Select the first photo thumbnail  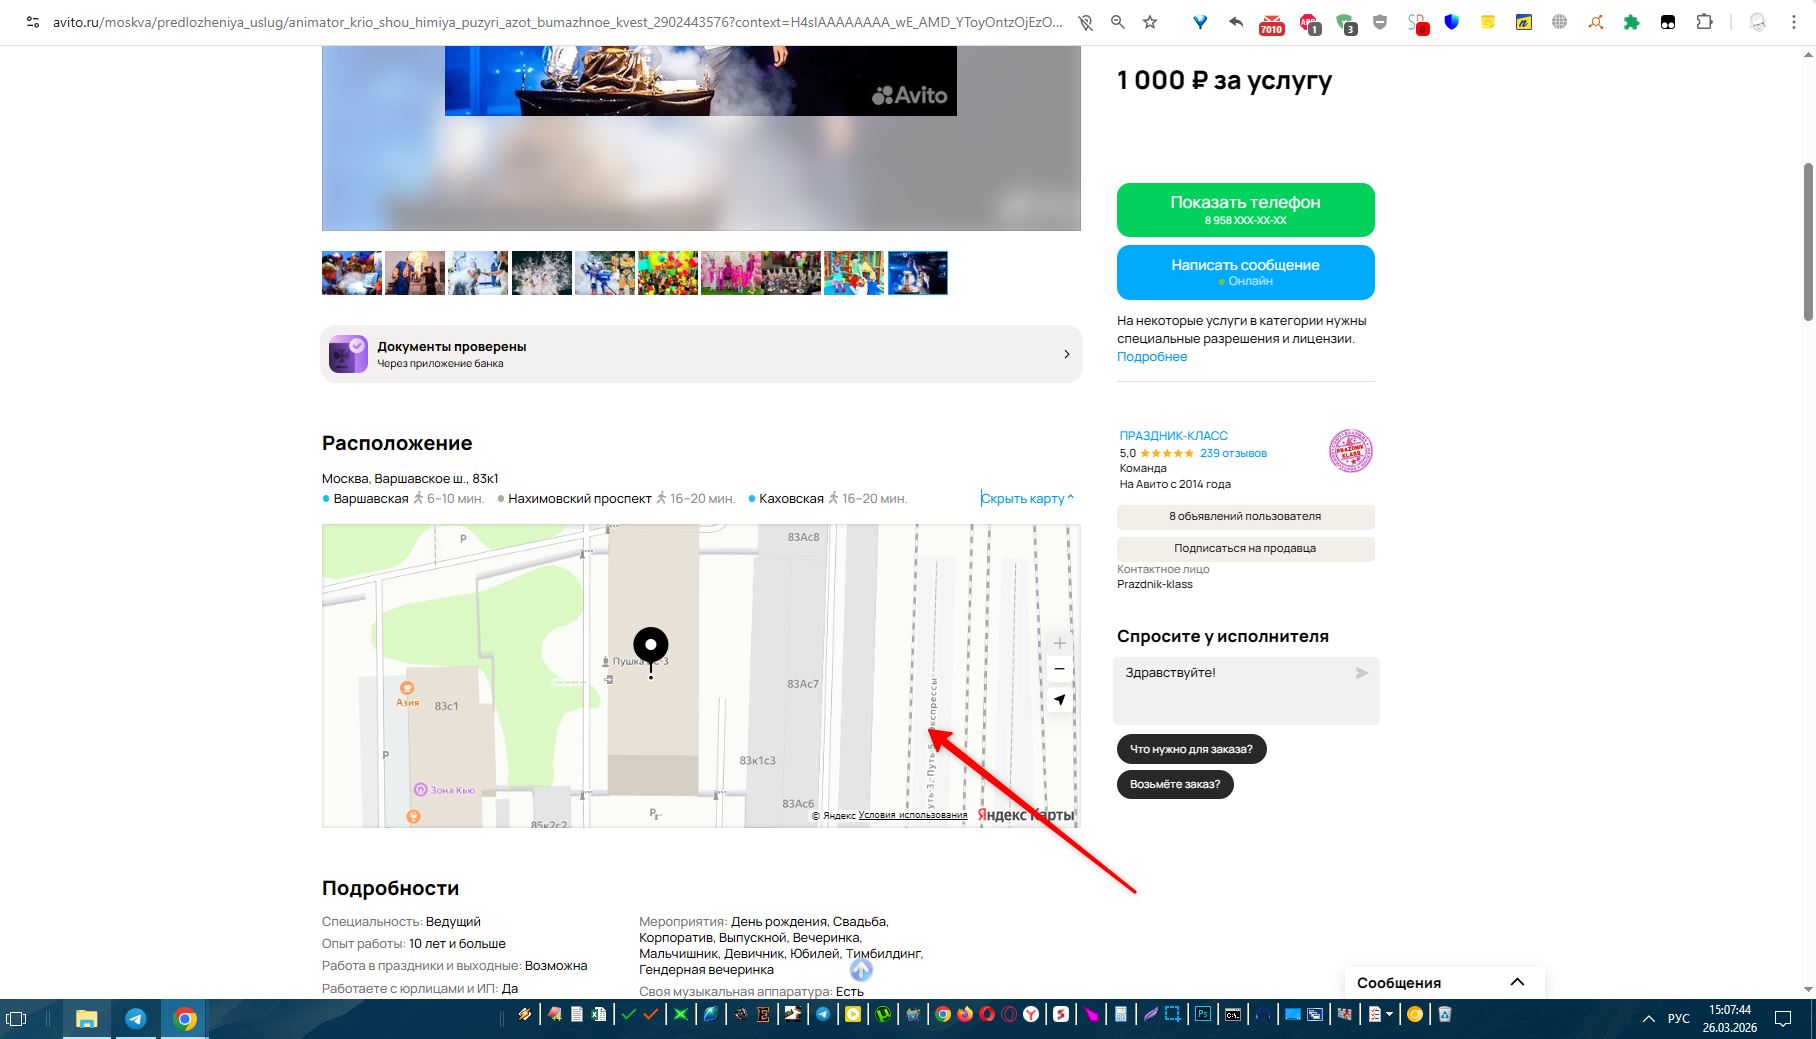[x=352, y=273]
